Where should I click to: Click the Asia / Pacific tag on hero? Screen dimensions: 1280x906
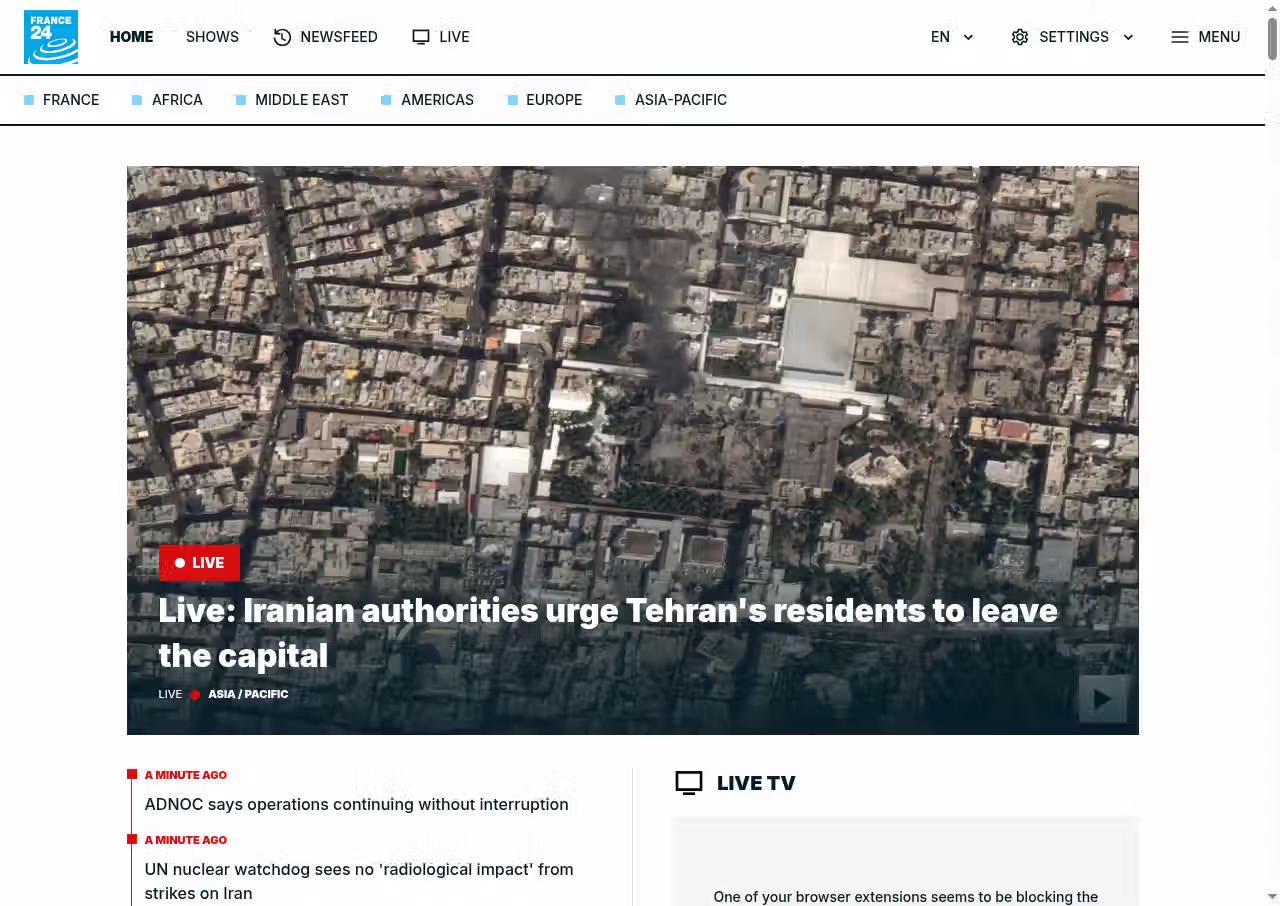pos(248,694)
